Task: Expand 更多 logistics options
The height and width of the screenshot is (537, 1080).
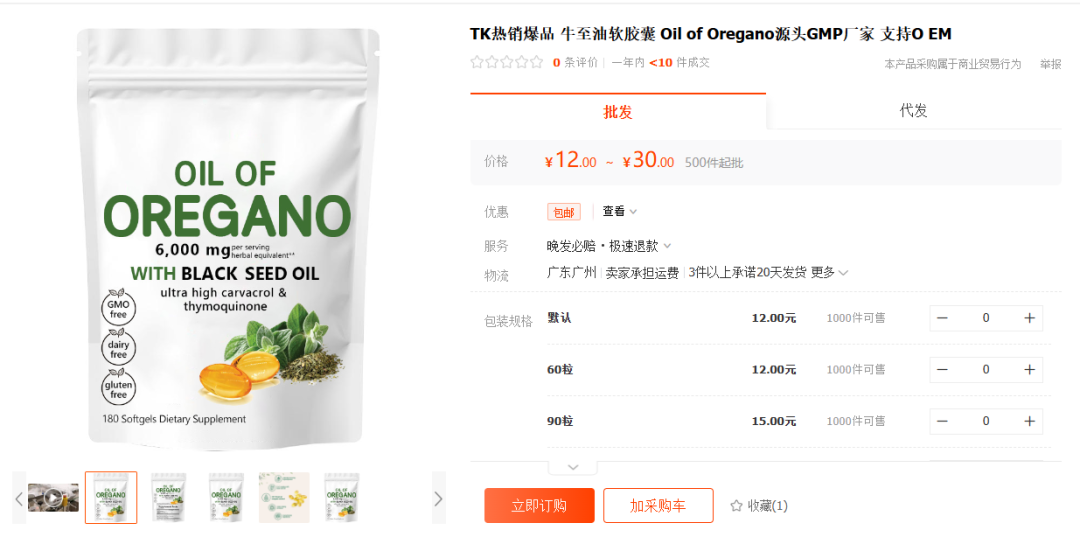Action: click(829, 273)
